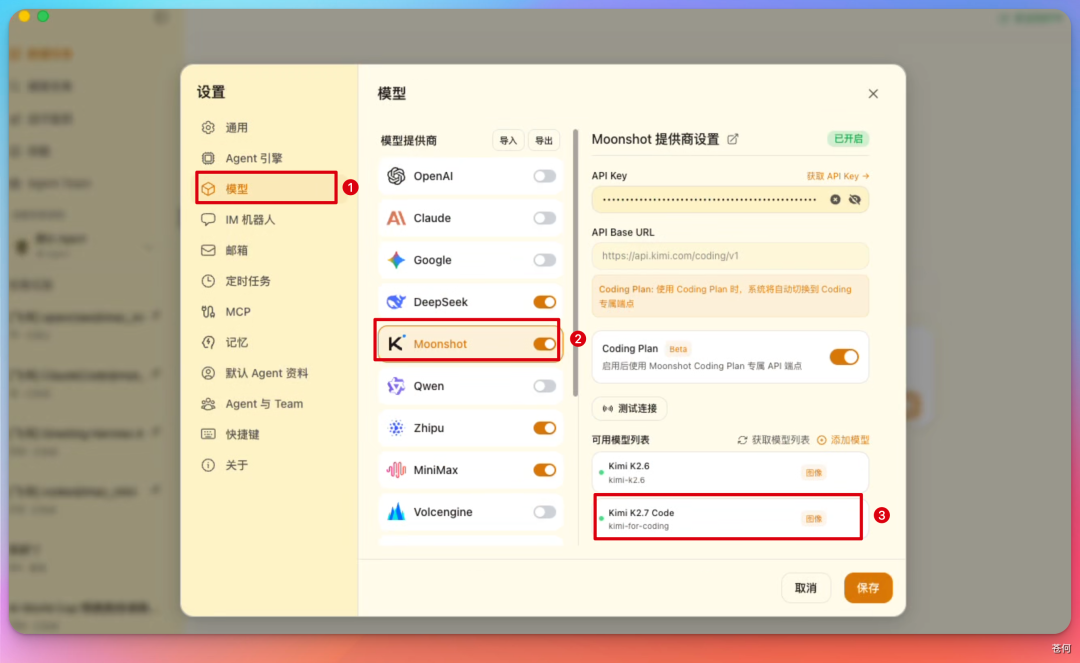
Task: Click the Zhipu logo icon
Action: 396,428
